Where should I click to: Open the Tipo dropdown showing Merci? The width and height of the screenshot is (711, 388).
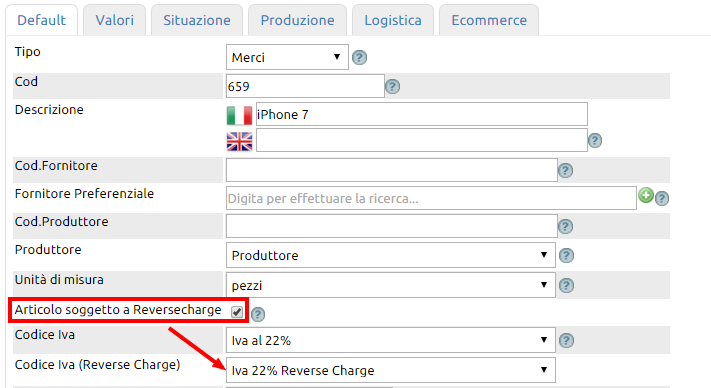coord(287,57)
